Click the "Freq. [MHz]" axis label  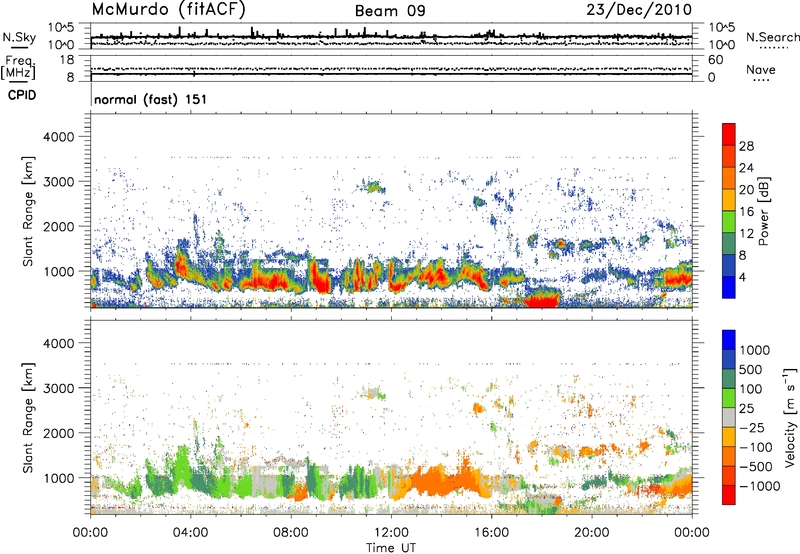[18, 68]
